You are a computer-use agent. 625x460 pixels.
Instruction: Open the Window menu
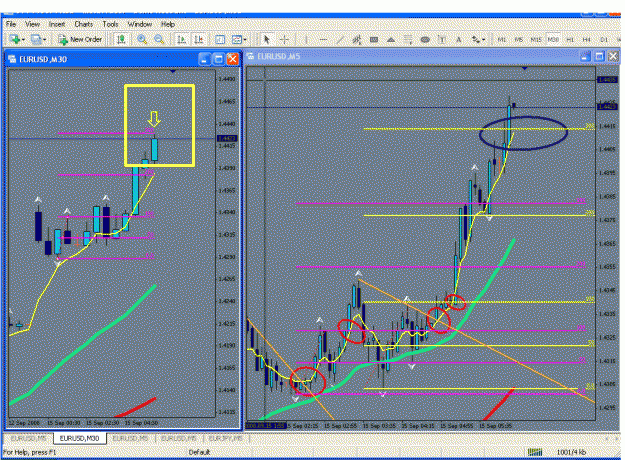(140, 24)
